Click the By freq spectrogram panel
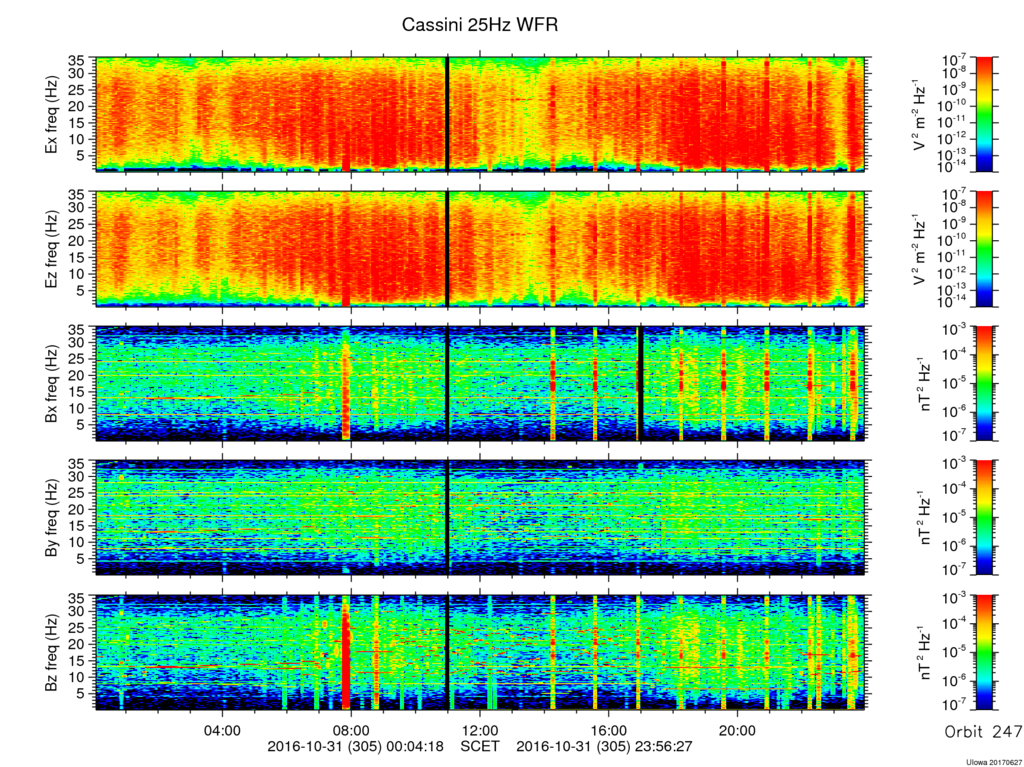This screenshot has width=1024, height=767. (481, 517)
